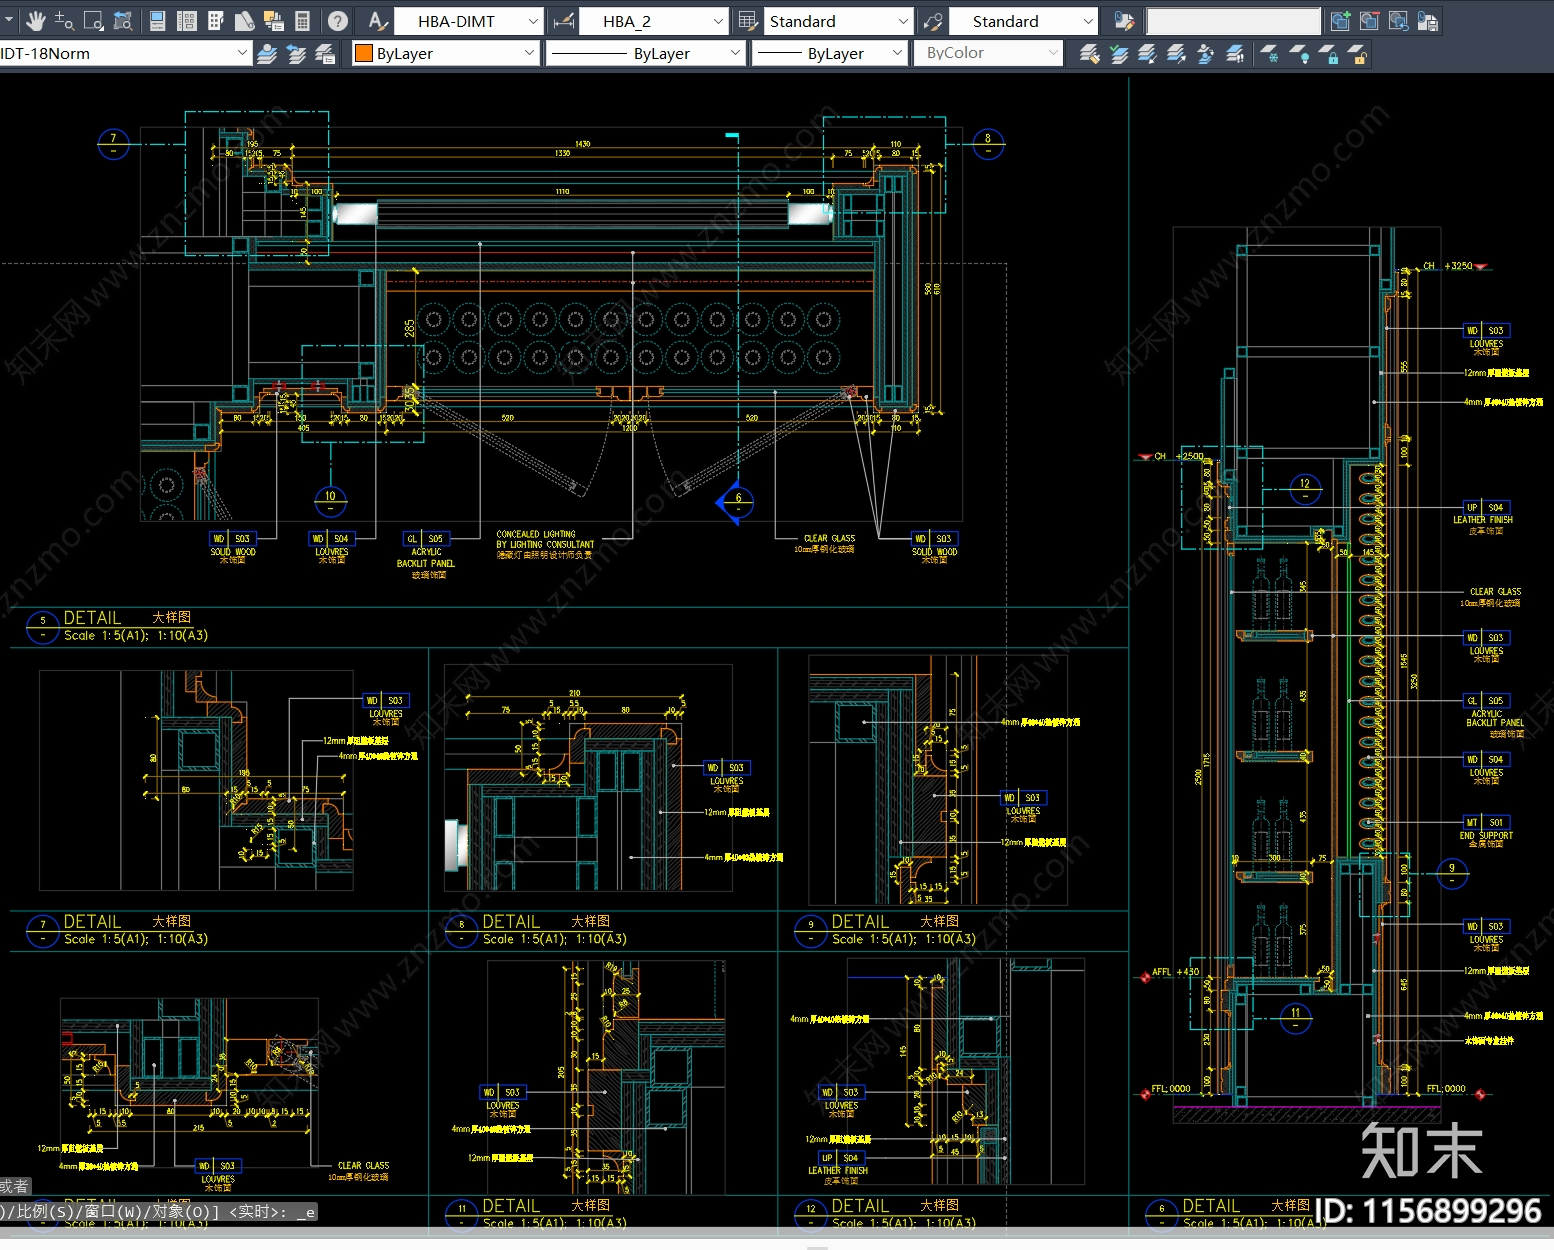Image resolution: width=1554 pixels, height=1250 pixels.
Task: Lock the selected object's layer icon
Action: (1327, 54)
